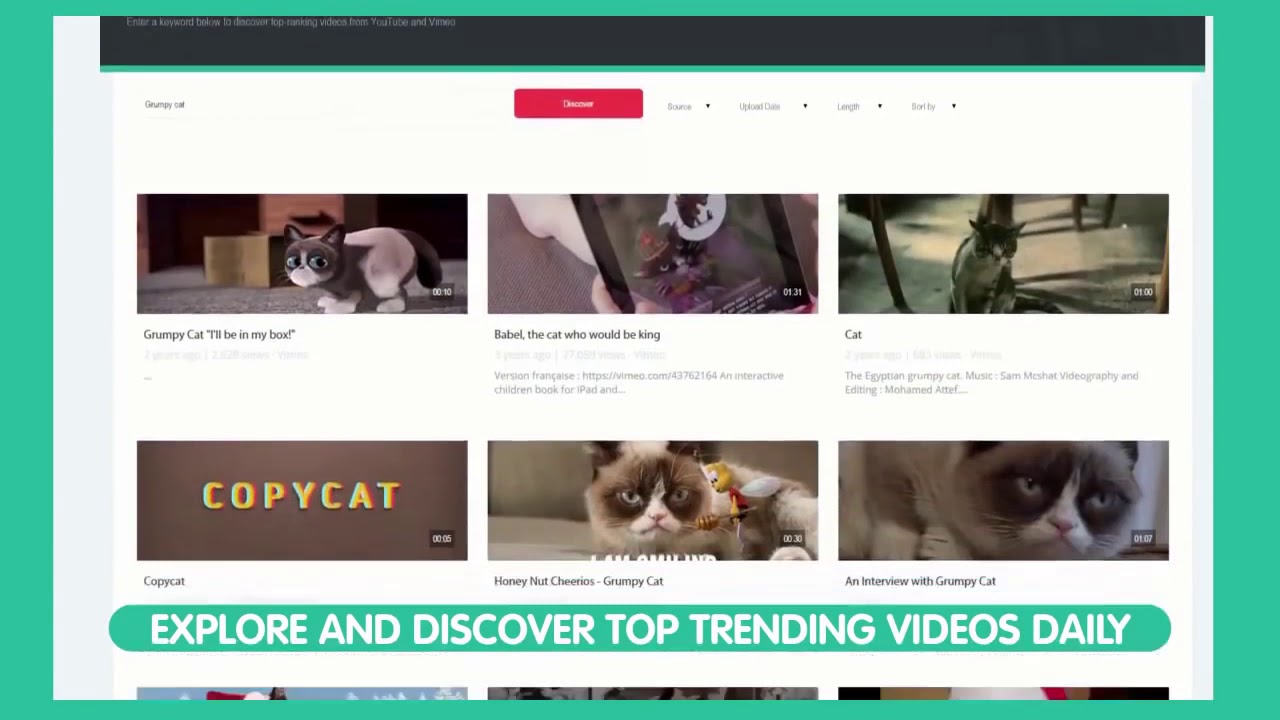Open the Interview with Grumpy Cat thumbnail

click(x=1003, y=500)
